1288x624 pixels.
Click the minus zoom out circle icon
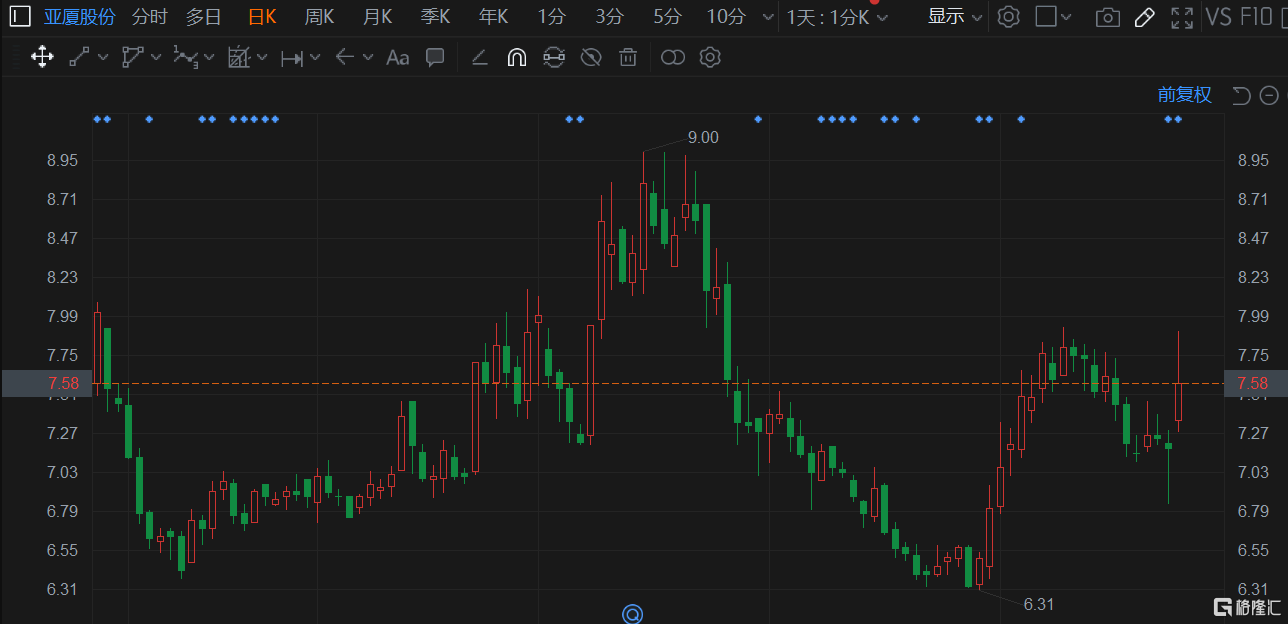pyautogui.click(x=1269, y=95)
